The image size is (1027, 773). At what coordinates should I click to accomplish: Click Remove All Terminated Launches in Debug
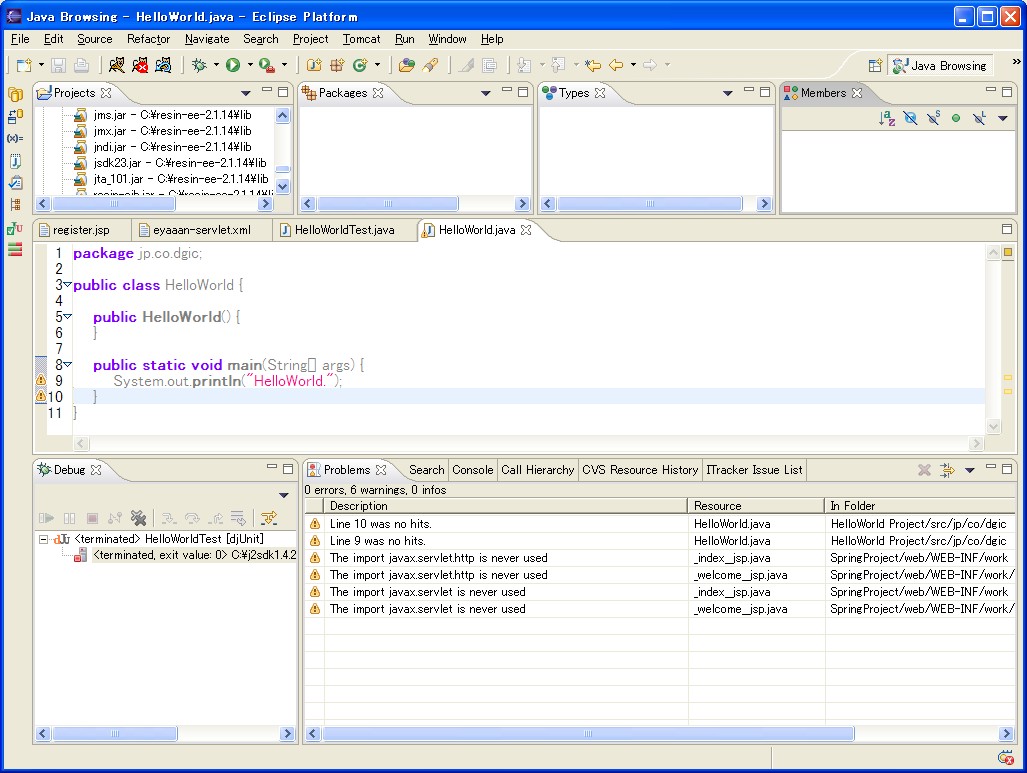click(138, 518)
